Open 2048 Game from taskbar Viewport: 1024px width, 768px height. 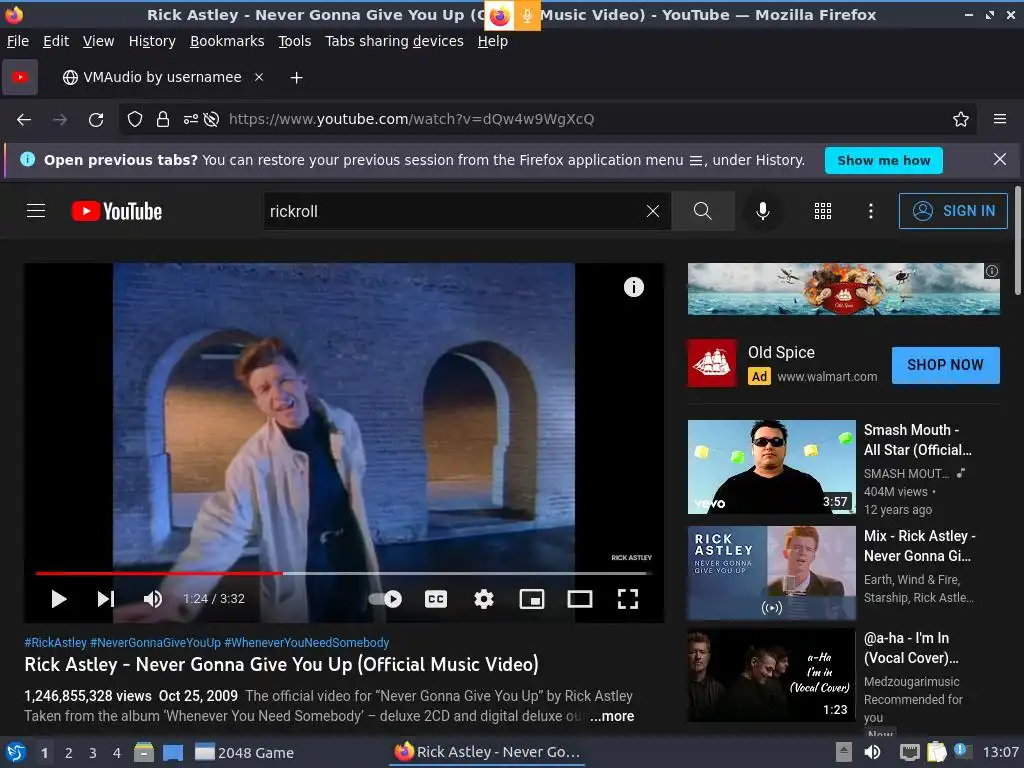(246, 753)
